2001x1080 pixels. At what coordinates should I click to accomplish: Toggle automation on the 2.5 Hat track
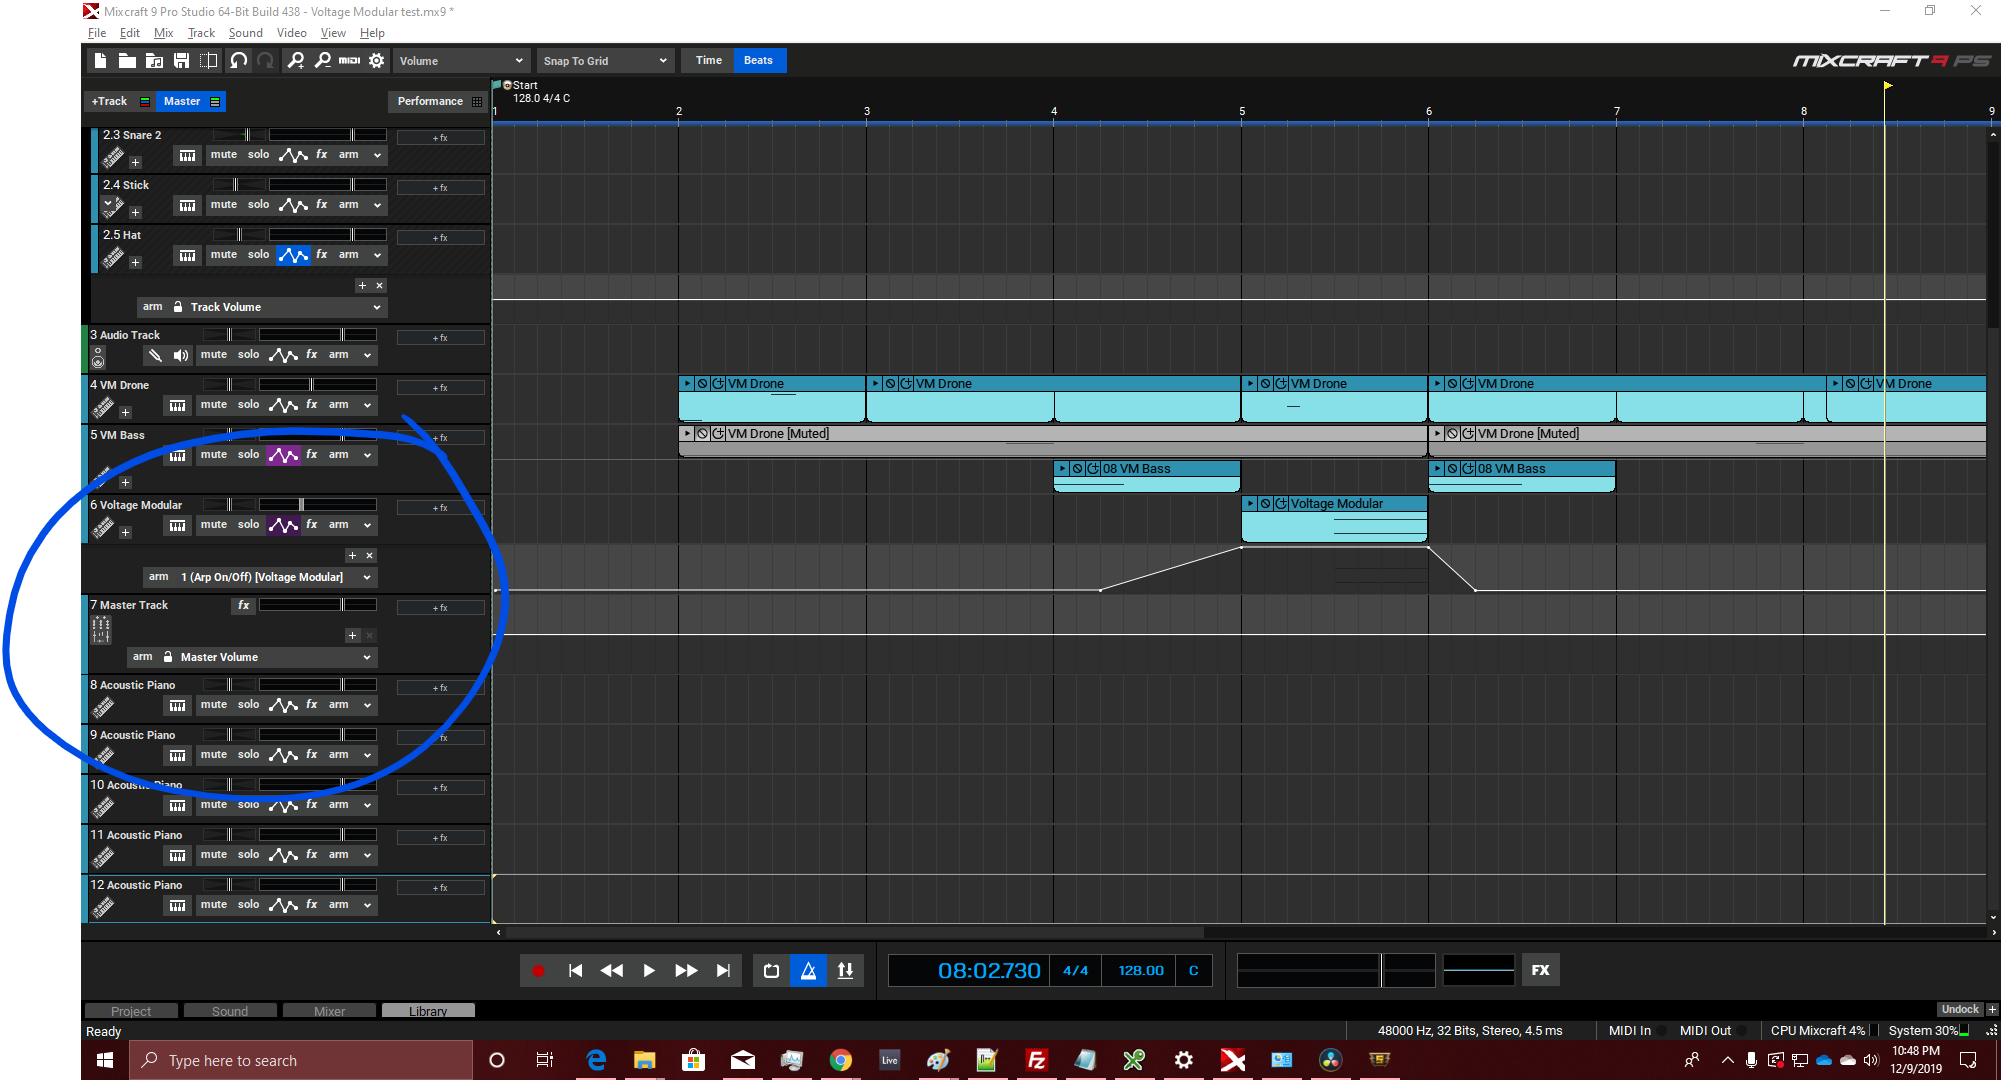pos(293,255)
